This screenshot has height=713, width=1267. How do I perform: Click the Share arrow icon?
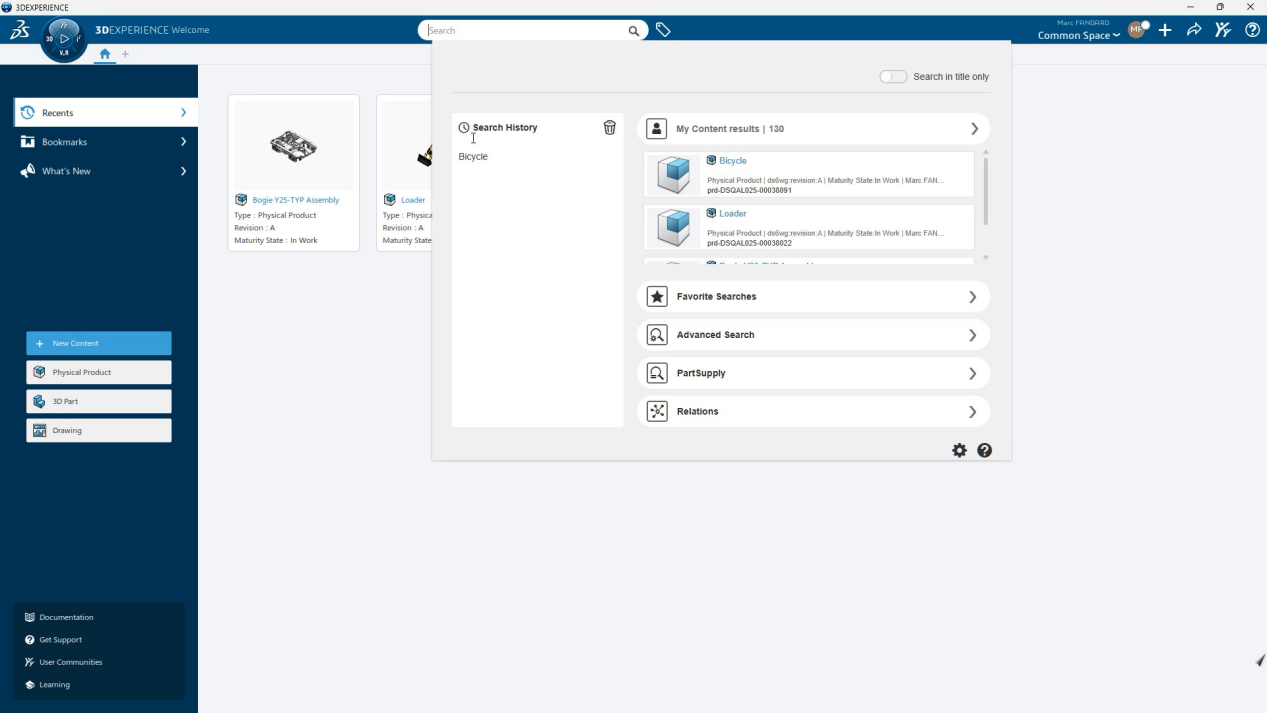[x=1194, y=30]
